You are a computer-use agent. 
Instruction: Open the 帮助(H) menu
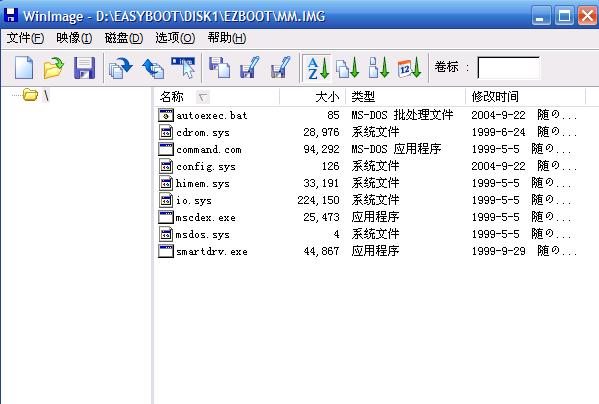click(227, 38)
